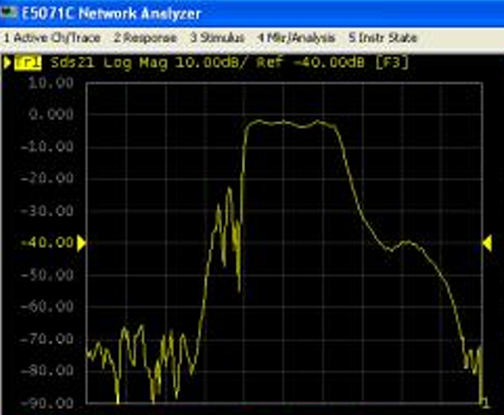Viewport: 504px width, 415px height.
Task: Click marker 1 at trace bottom right
Action: click(486, 401)
